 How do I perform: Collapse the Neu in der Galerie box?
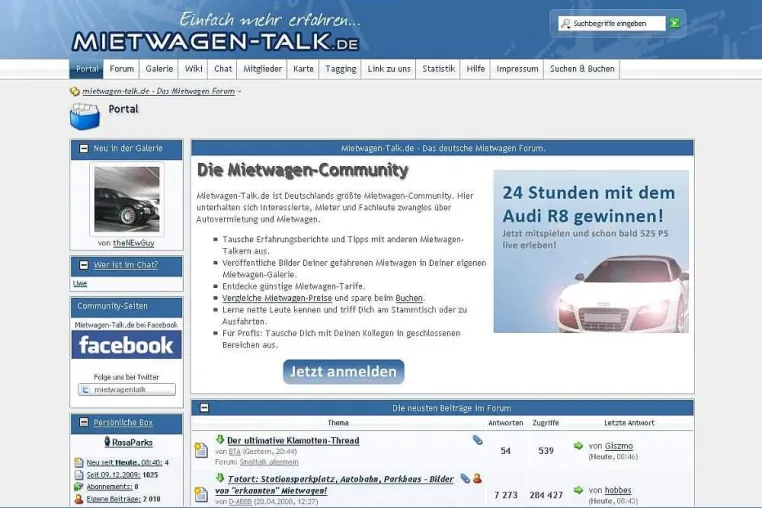click(84, 148)
